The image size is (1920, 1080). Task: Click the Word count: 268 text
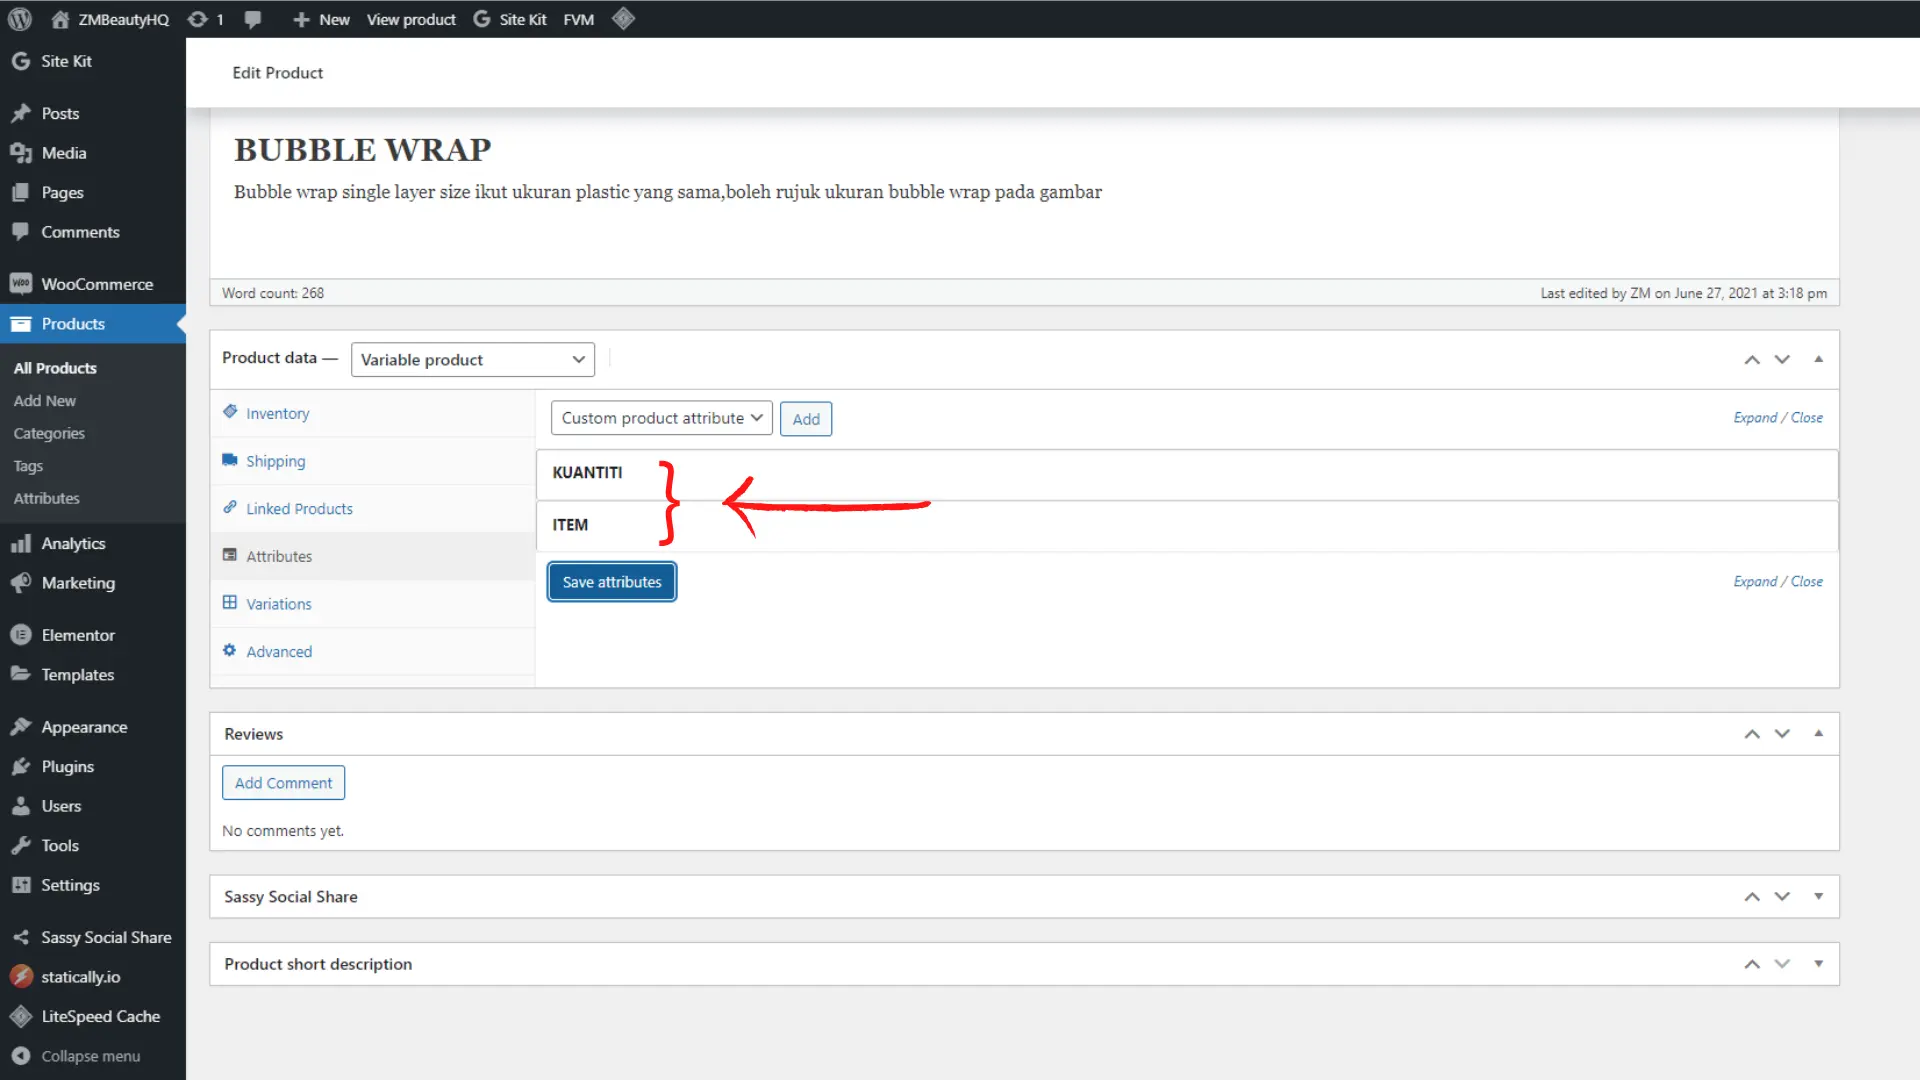[x=273, y=293]
